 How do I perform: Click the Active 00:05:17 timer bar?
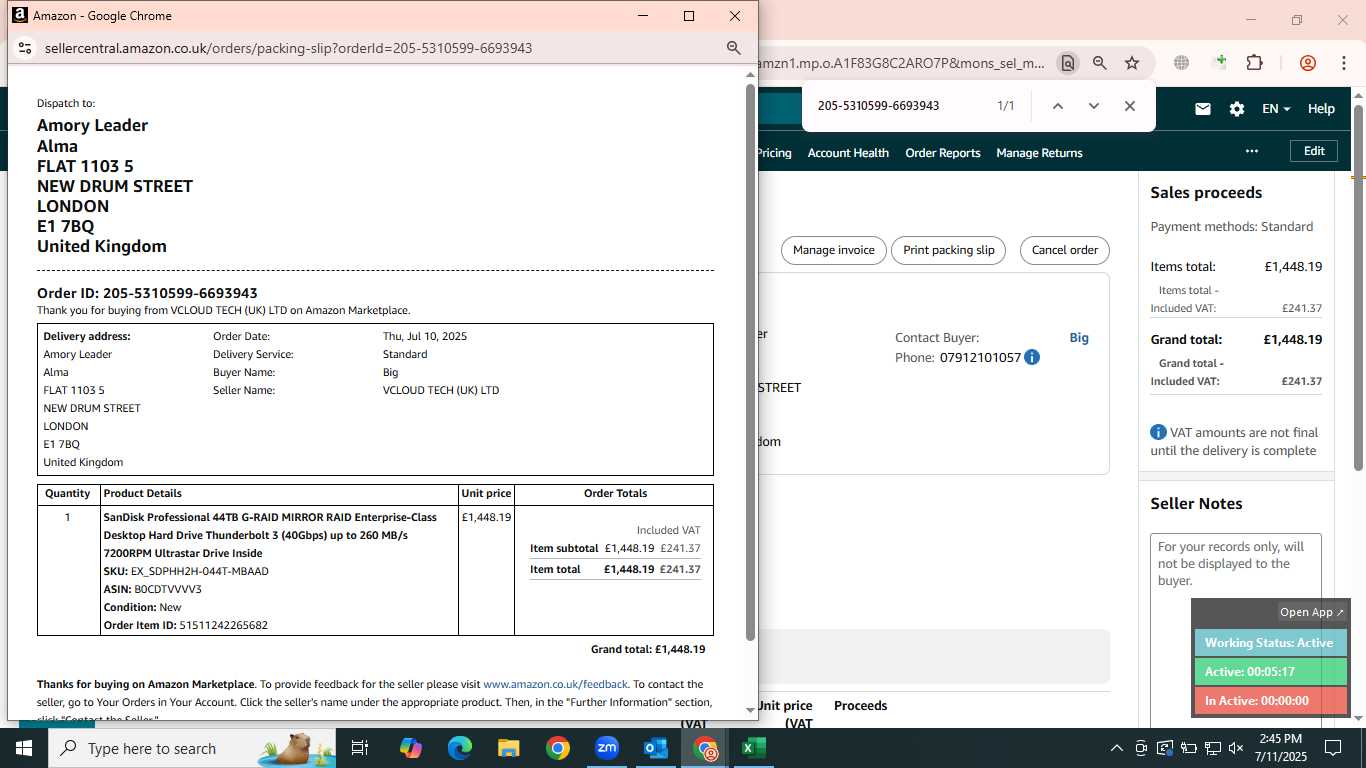pos(1270,672)
